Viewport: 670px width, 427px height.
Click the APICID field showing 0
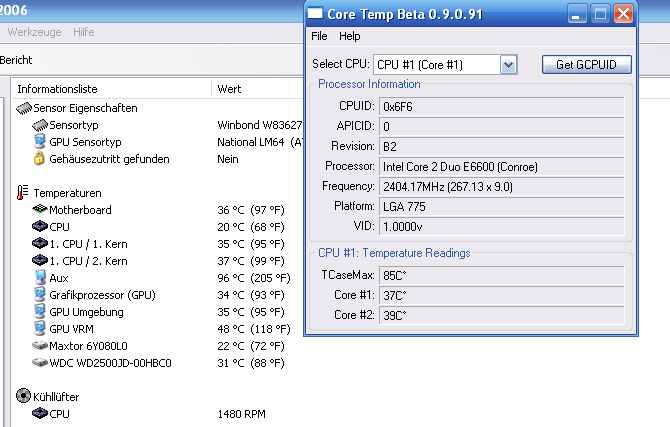point(501,127)
